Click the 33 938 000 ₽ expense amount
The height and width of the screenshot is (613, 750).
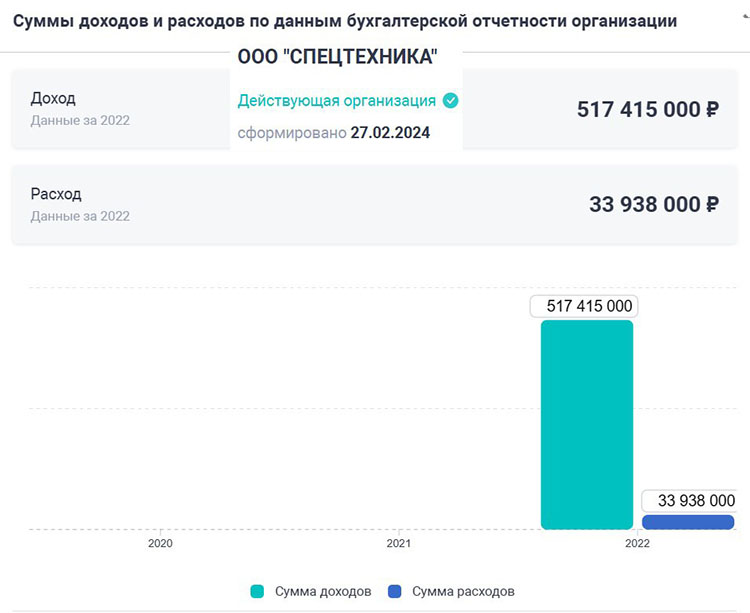click(654, 204)
